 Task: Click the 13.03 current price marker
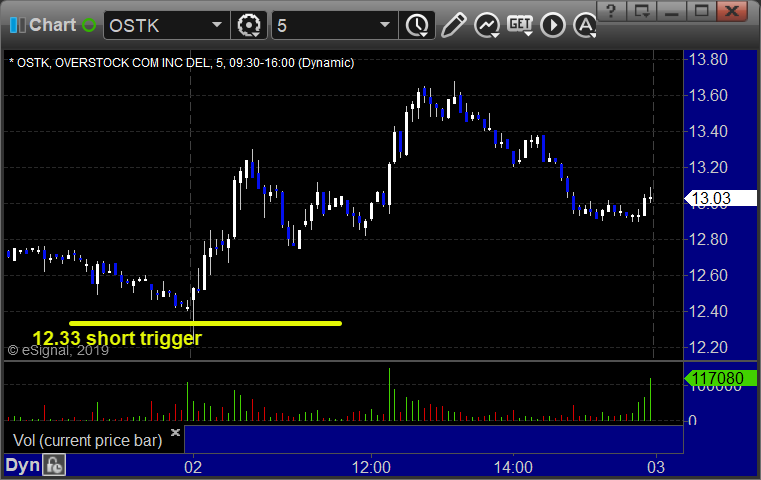click(x=720, y=198)
